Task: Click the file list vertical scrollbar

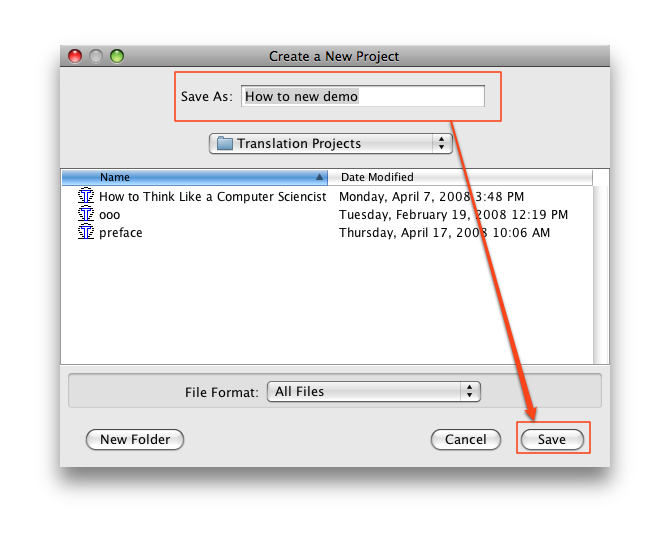Action: point(601,270)
